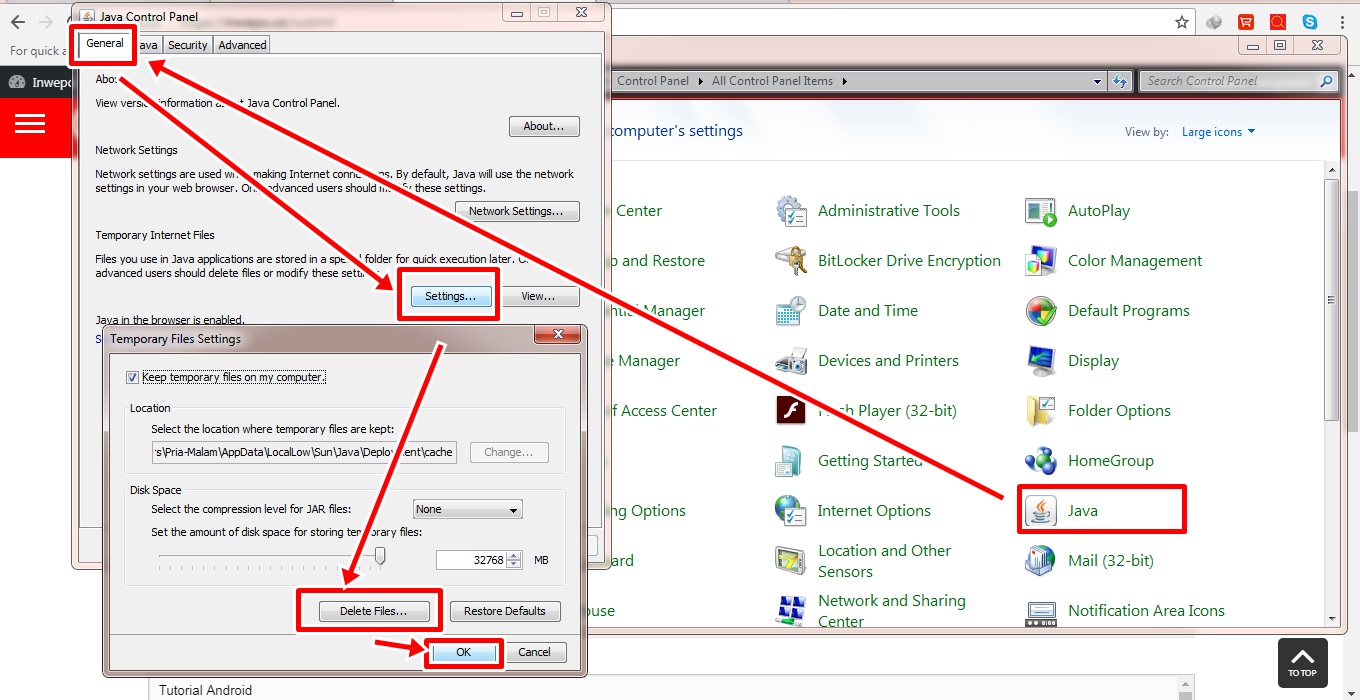Expand the All Control Panel Items breadcrumb arrow
This screenshot has height=700, width=1360.
[x=844, y=81]
